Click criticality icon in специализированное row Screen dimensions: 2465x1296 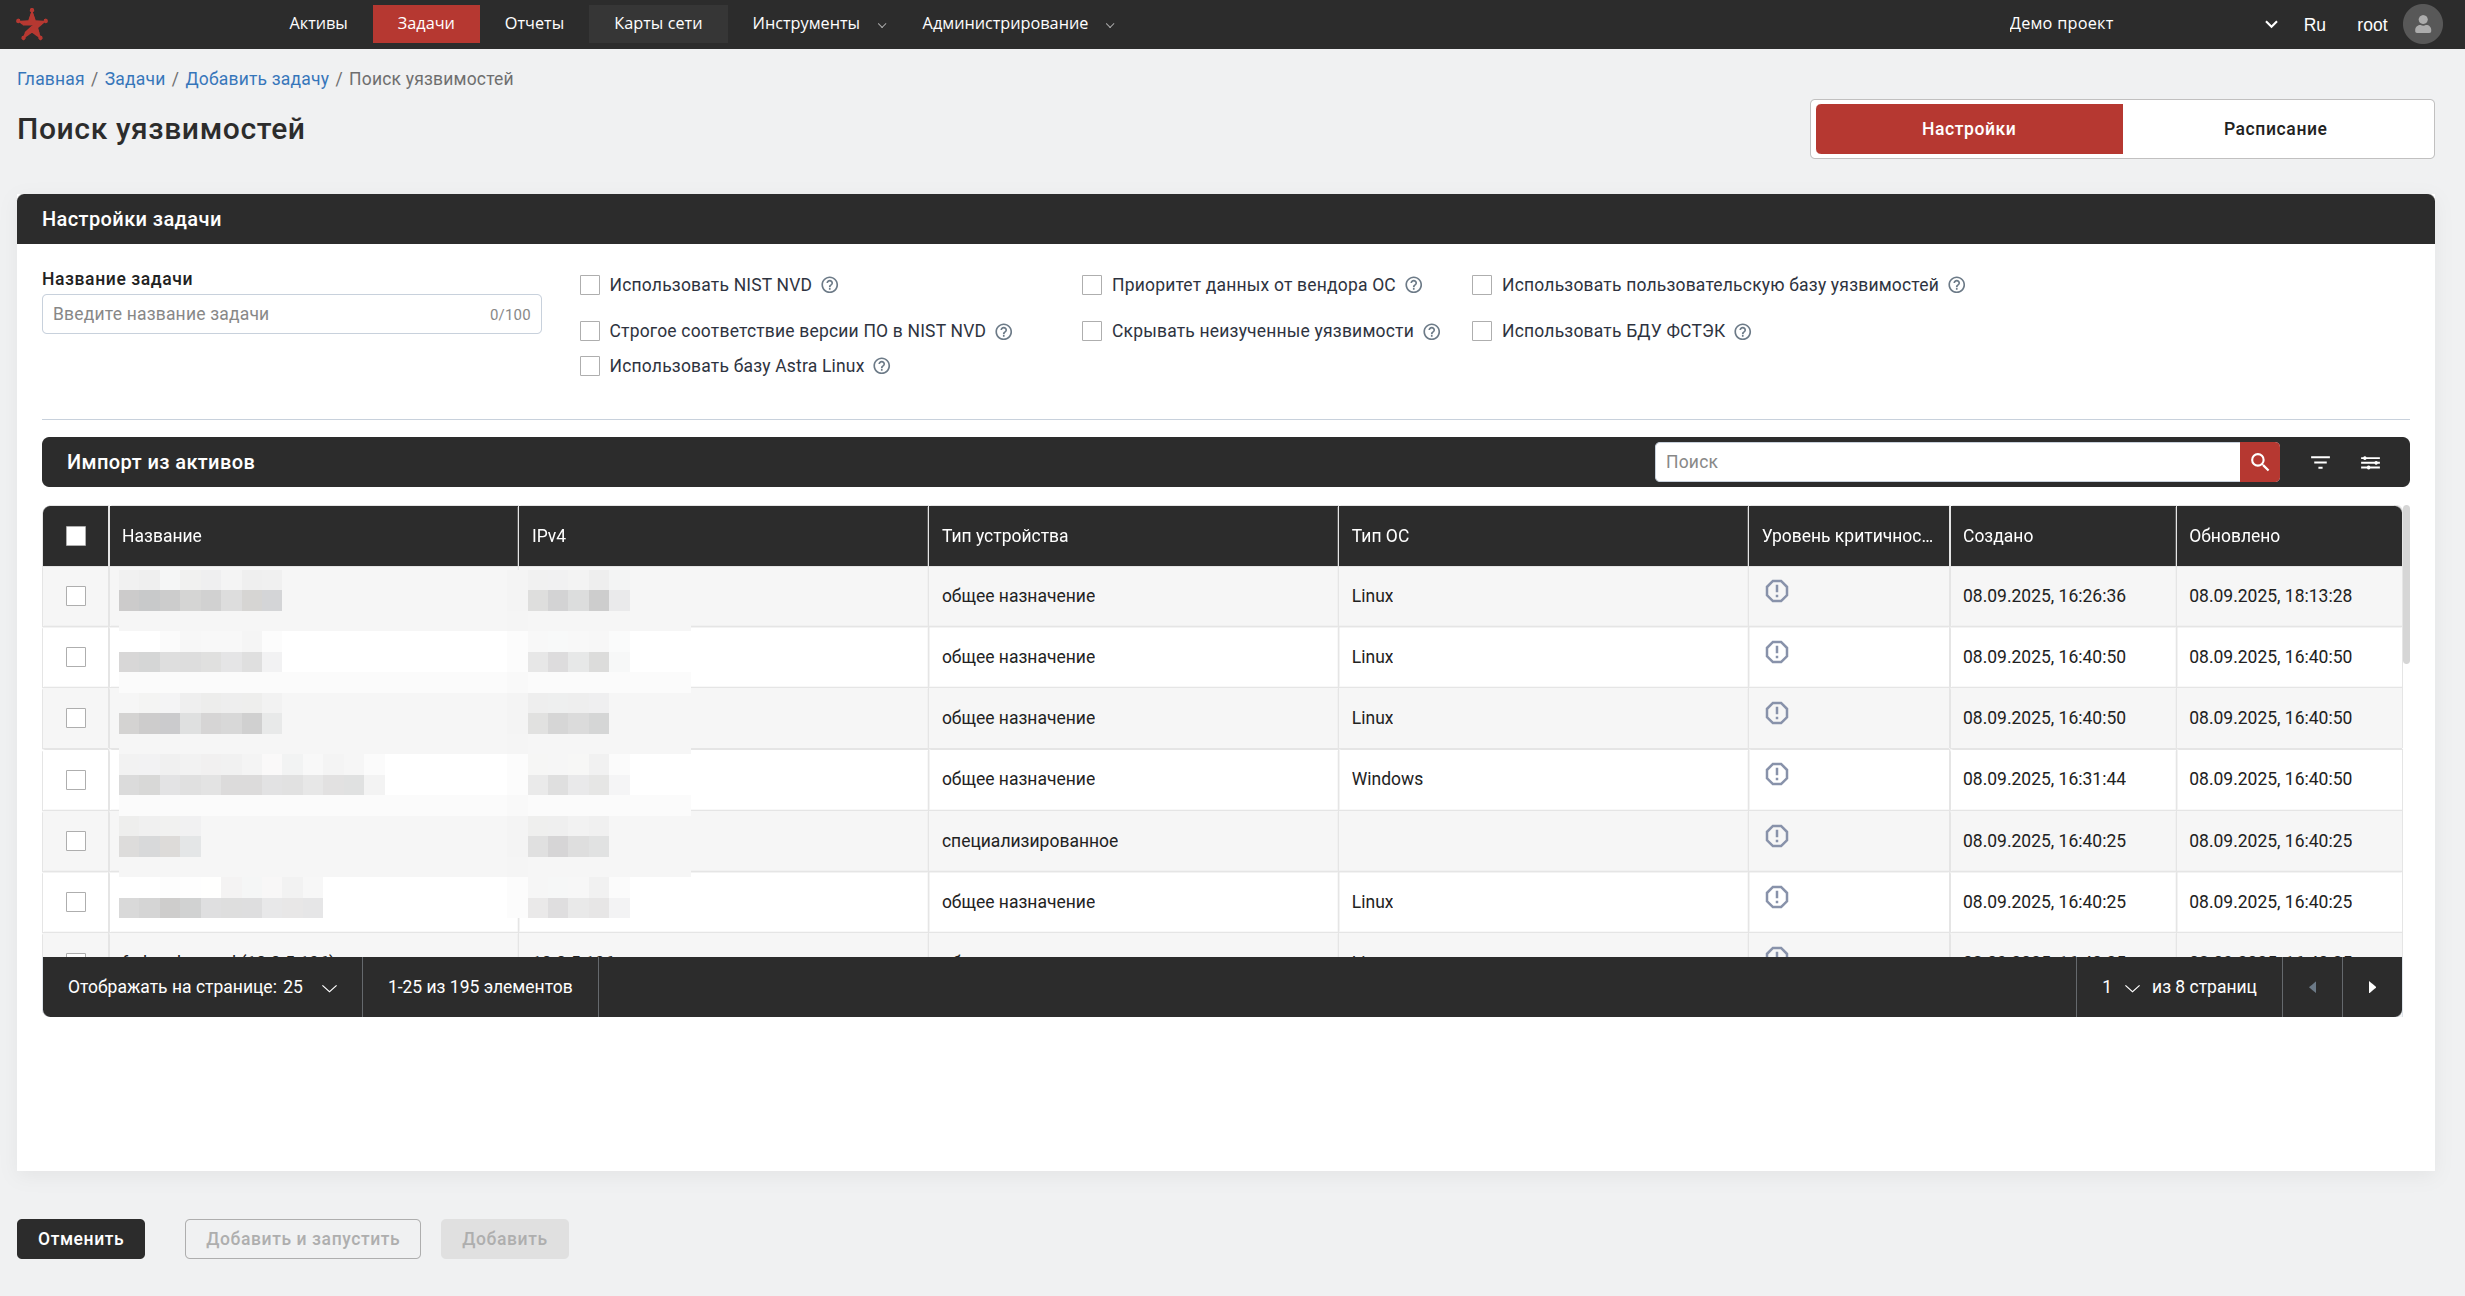coord(1777,836)
